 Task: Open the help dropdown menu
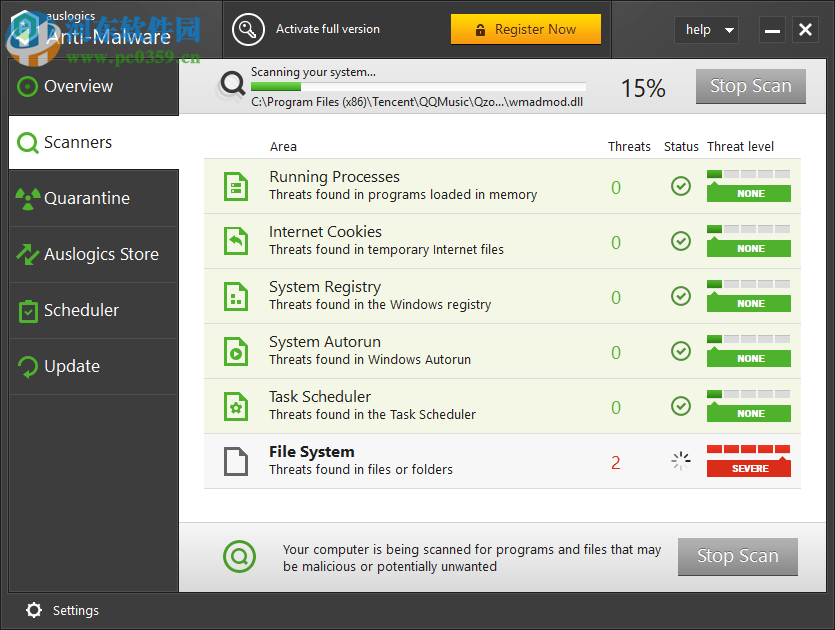[x=707, y=30]
